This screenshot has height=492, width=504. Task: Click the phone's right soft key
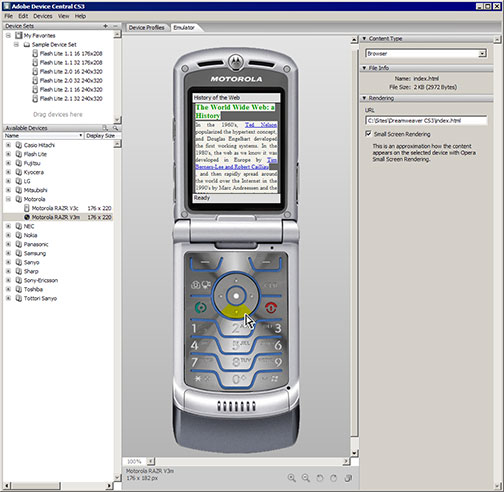pyautogui.click(x=266, y=263)
